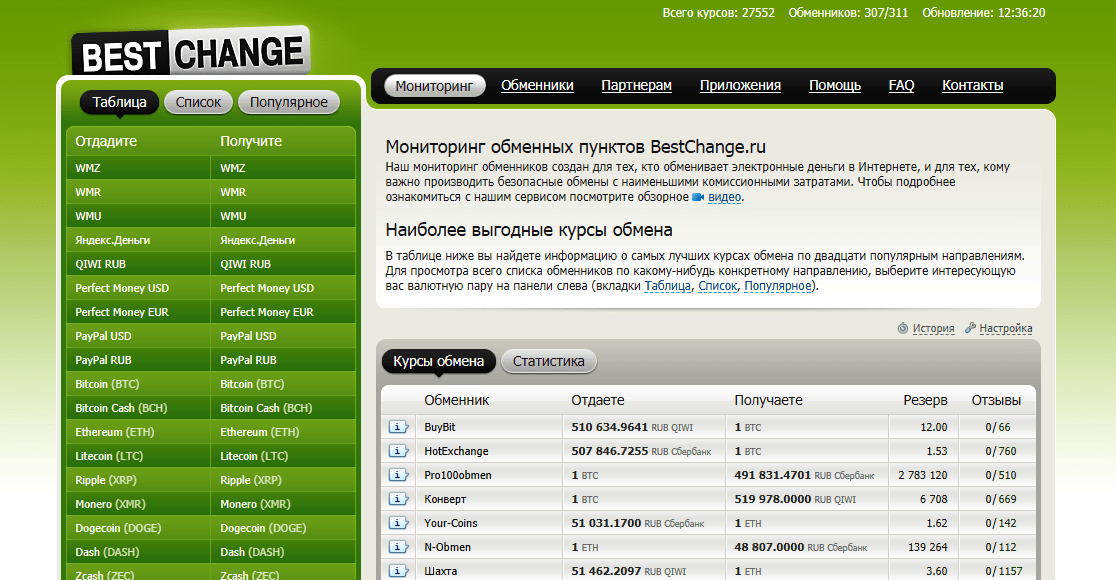Viewport: 1116px width, 580px height.
Task: Go to the FAQ menu item
Action: (x=901, y=86)
